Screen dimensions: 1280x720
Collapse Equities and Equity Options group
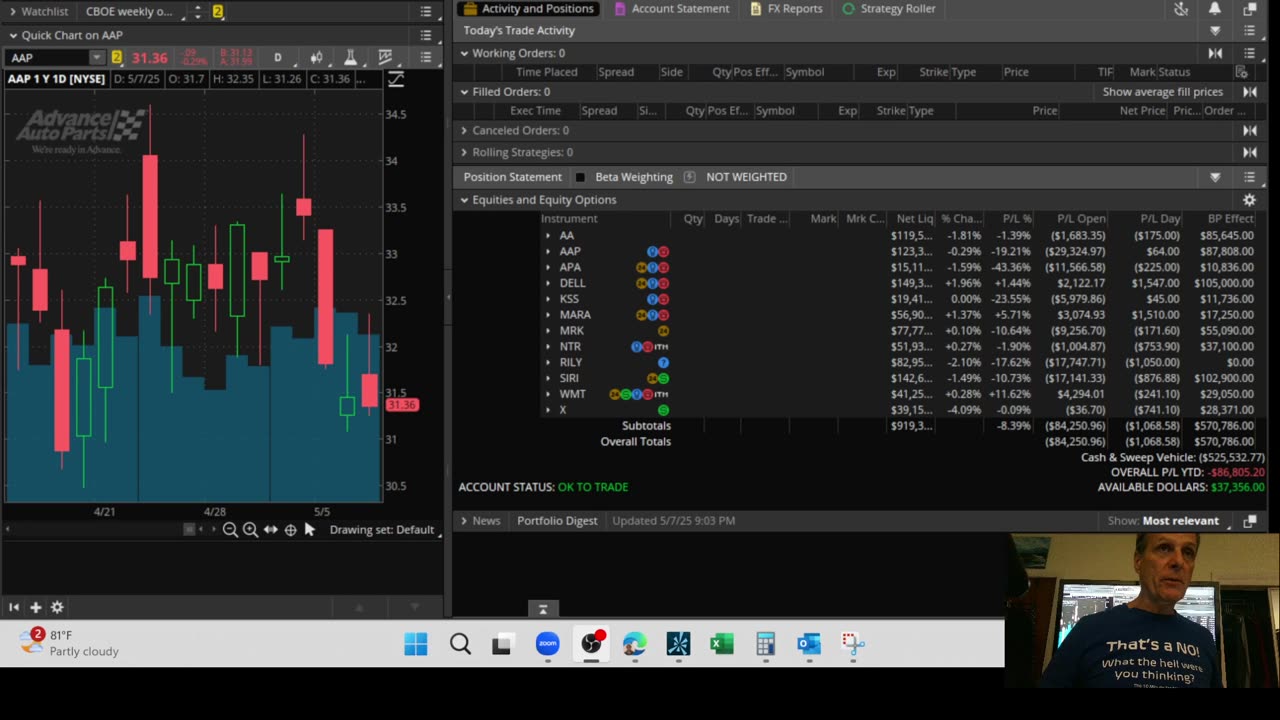pos(464,200)
